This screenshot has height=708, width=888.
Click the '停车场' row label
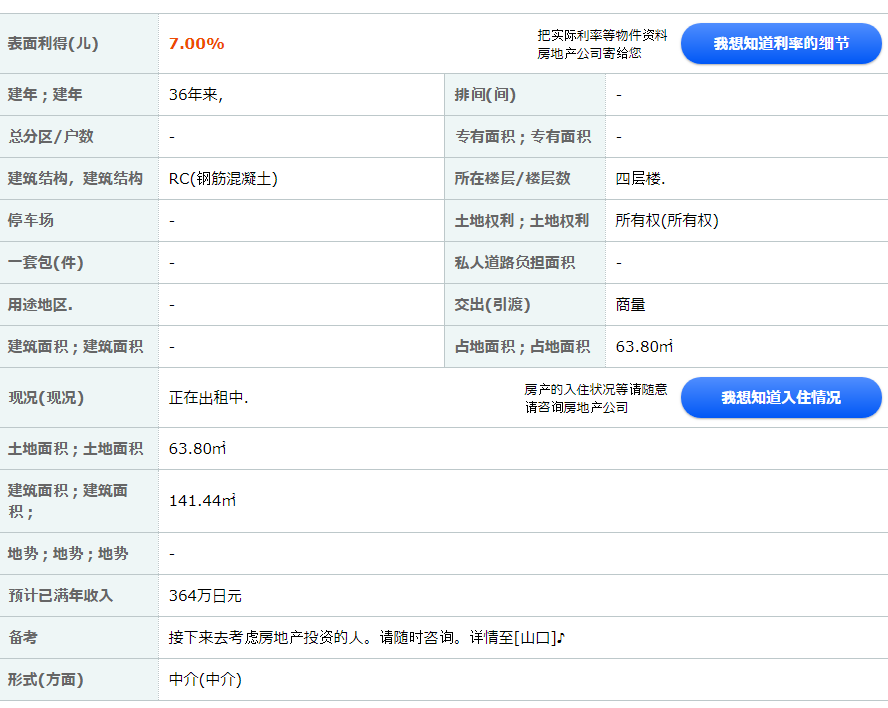coord(31,221)
